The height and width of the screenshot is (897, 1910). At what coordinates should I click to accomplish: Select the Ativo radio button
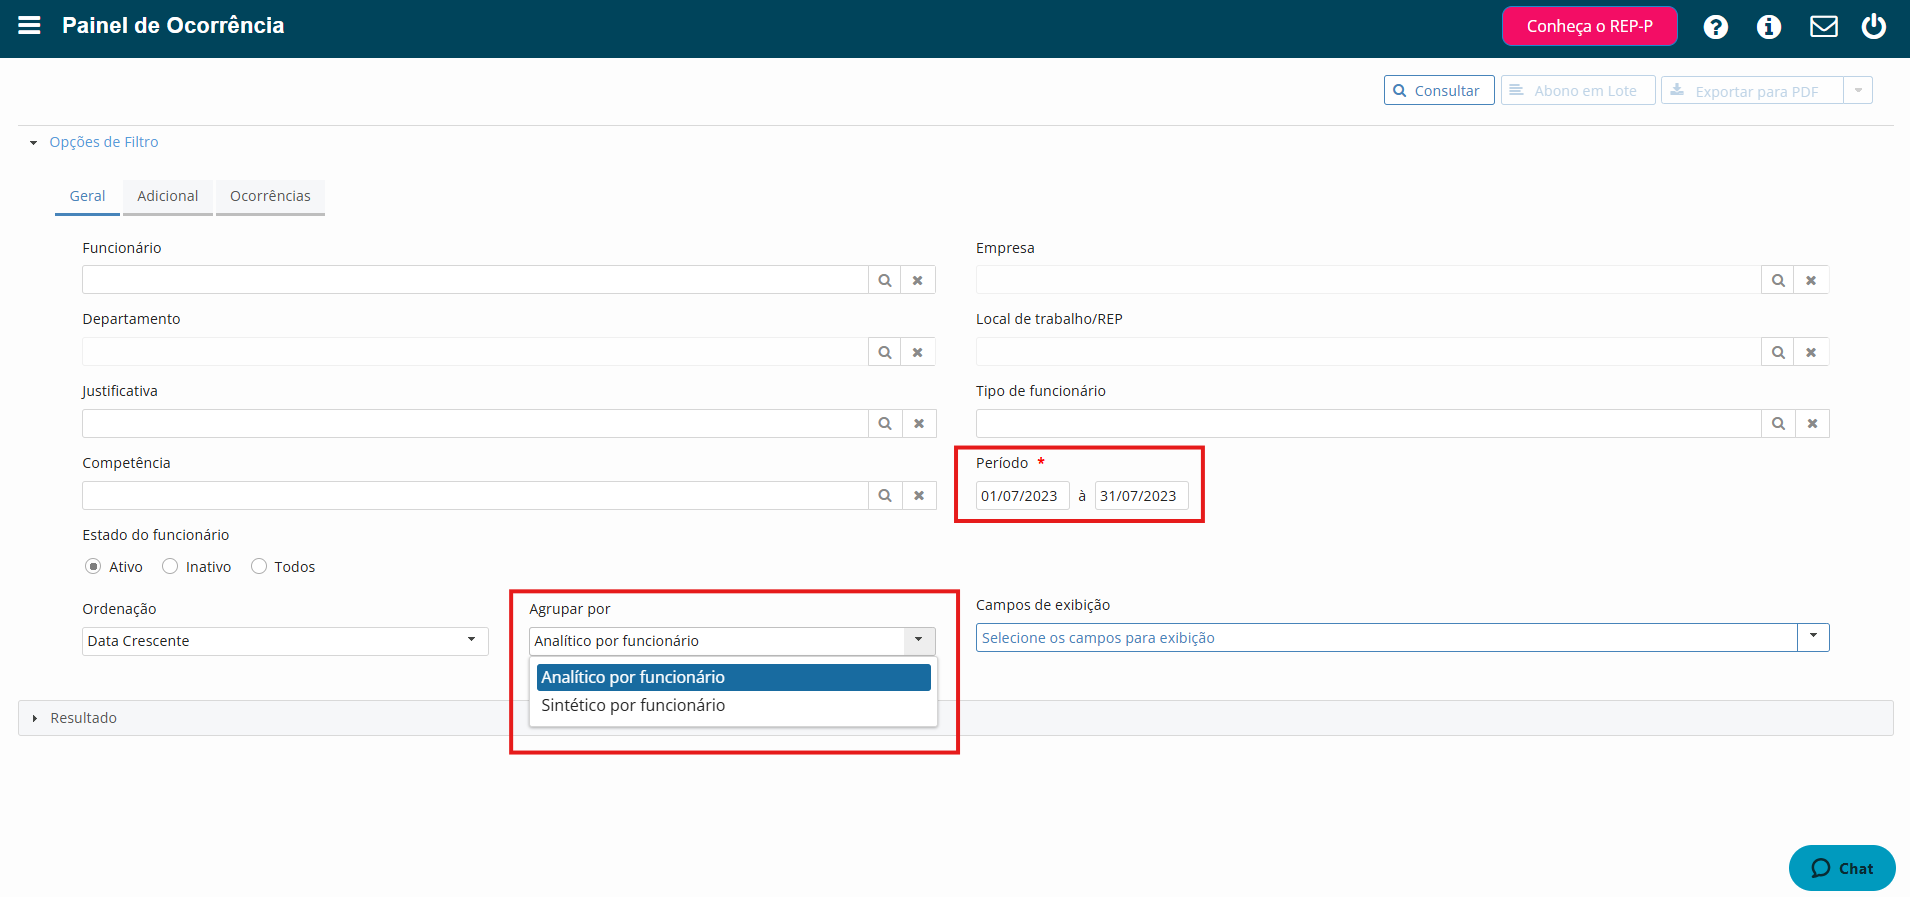pos(93,566)
